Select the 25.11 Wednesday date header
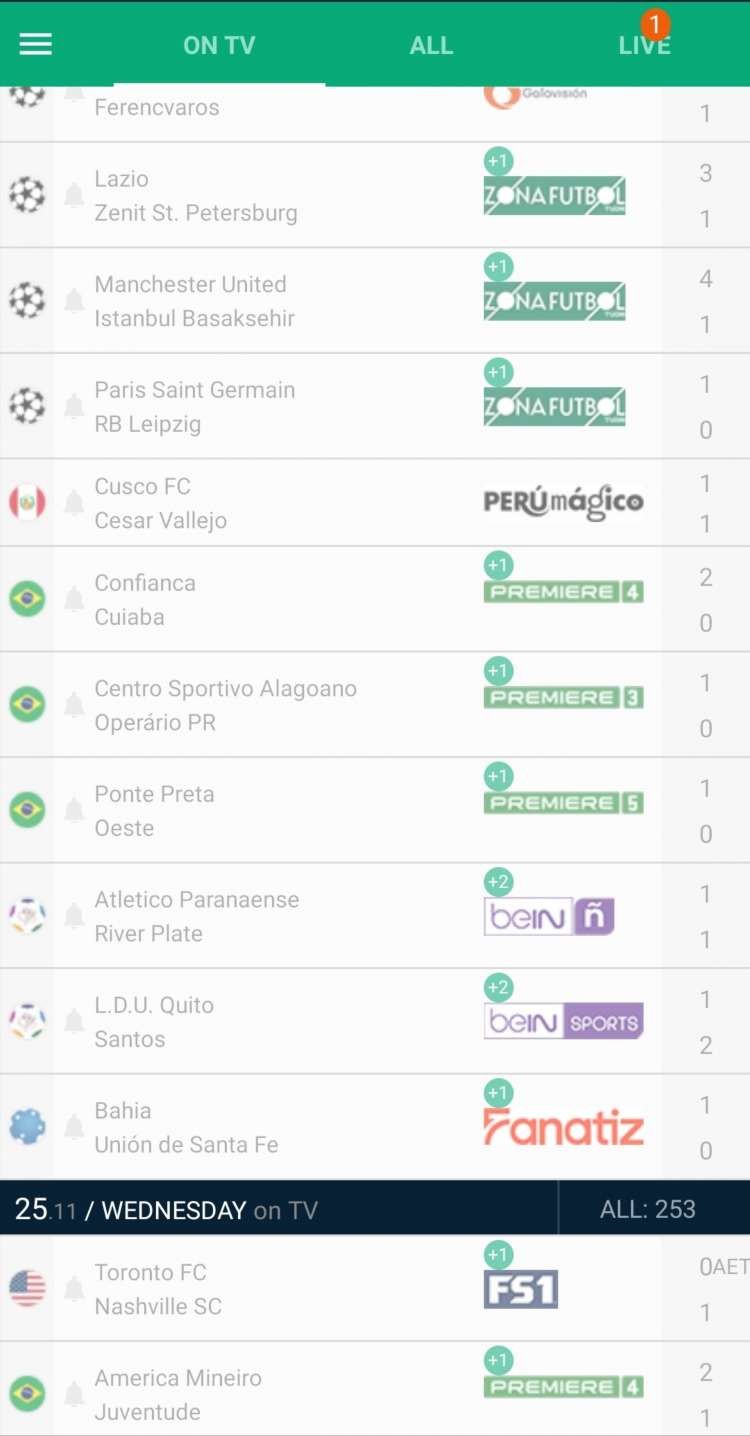 166,1209
